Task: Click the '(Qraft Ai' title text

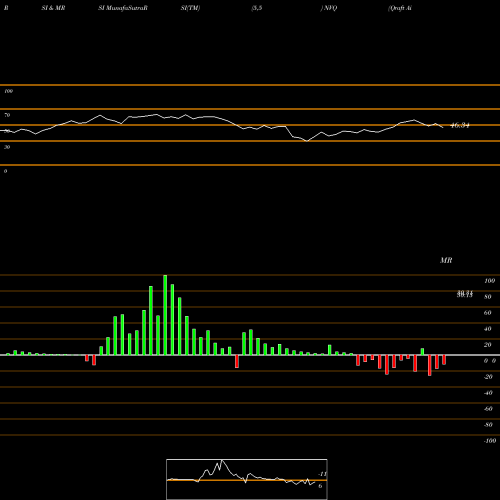Action: tap(400, 8)
